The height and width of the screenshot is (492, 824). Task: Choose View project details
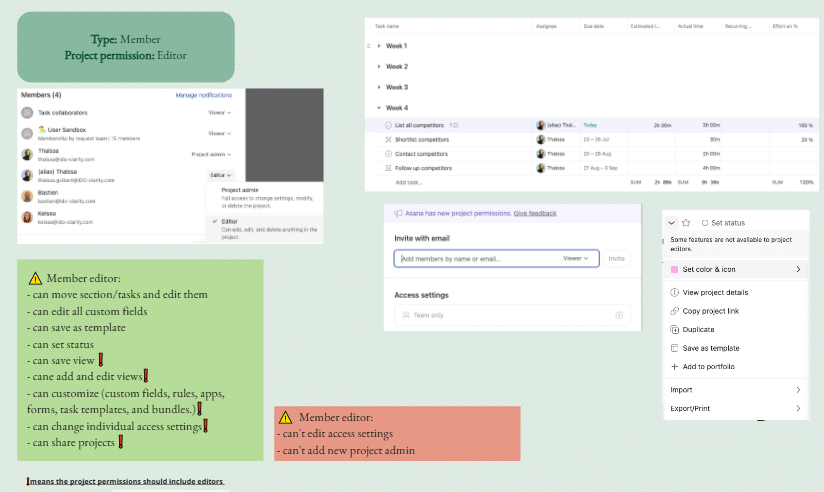click(736, 292)
